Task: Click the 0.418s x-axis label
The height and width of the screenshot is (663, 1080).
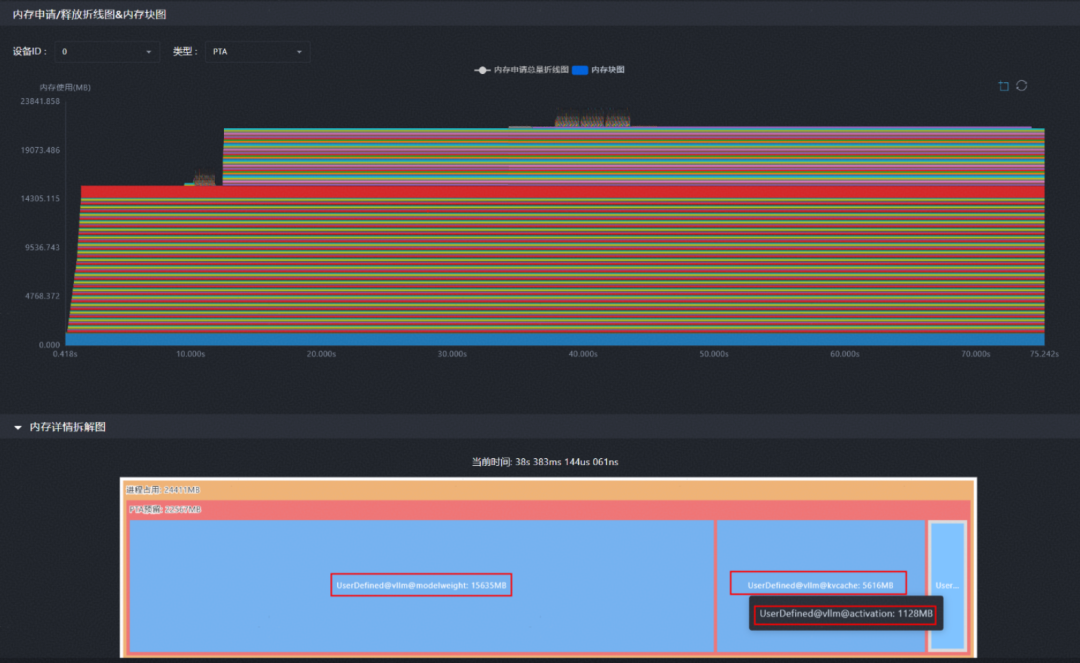Action: pos(65,354)
